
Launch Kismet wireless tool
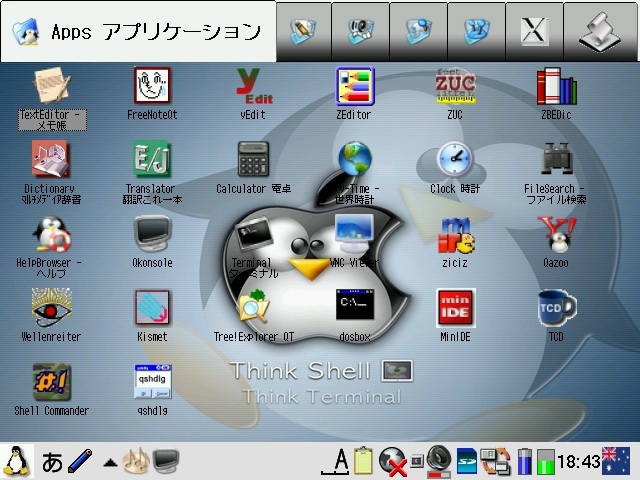[152, 308]
